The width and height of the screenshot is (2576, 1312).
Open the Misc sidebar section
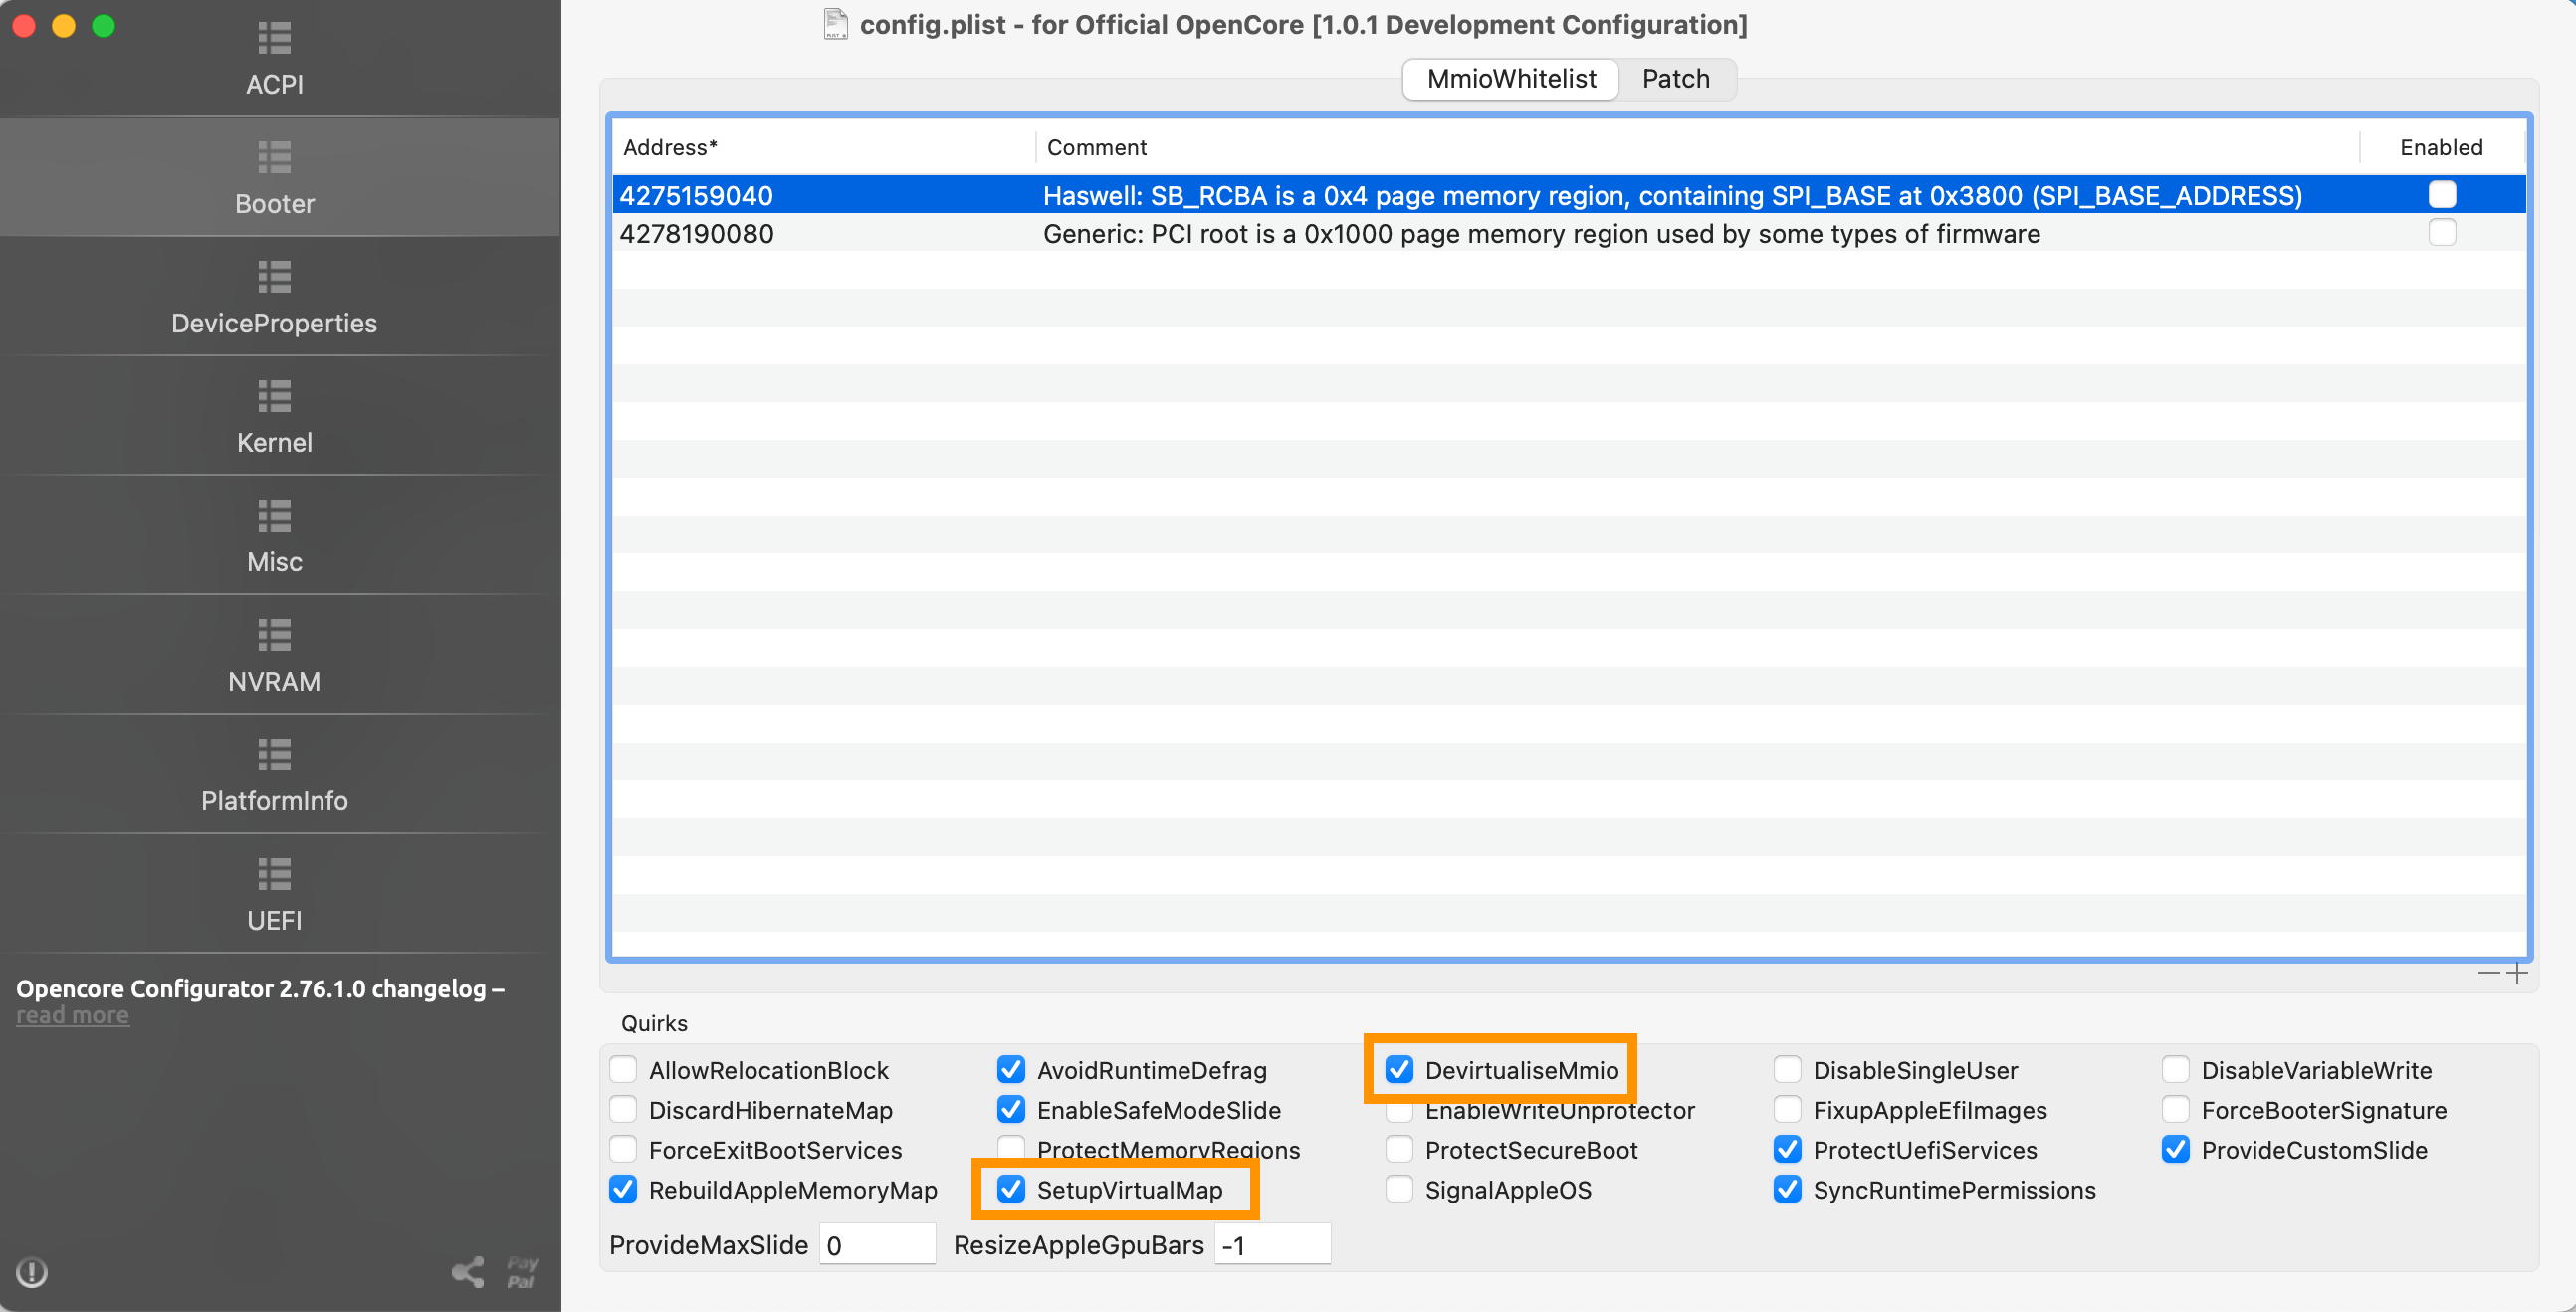coord(274,537)
